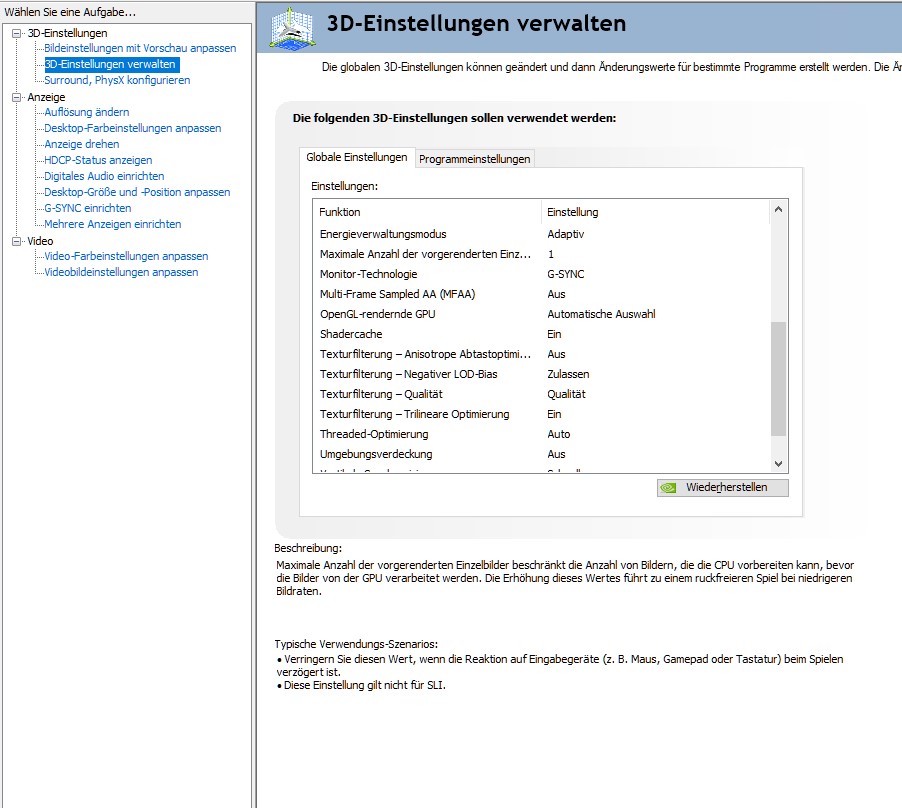Click the NVIDIA logo on Wiederherstellen button
The width and height of the screenshot is (902, 808).
(x=668, y=488)
